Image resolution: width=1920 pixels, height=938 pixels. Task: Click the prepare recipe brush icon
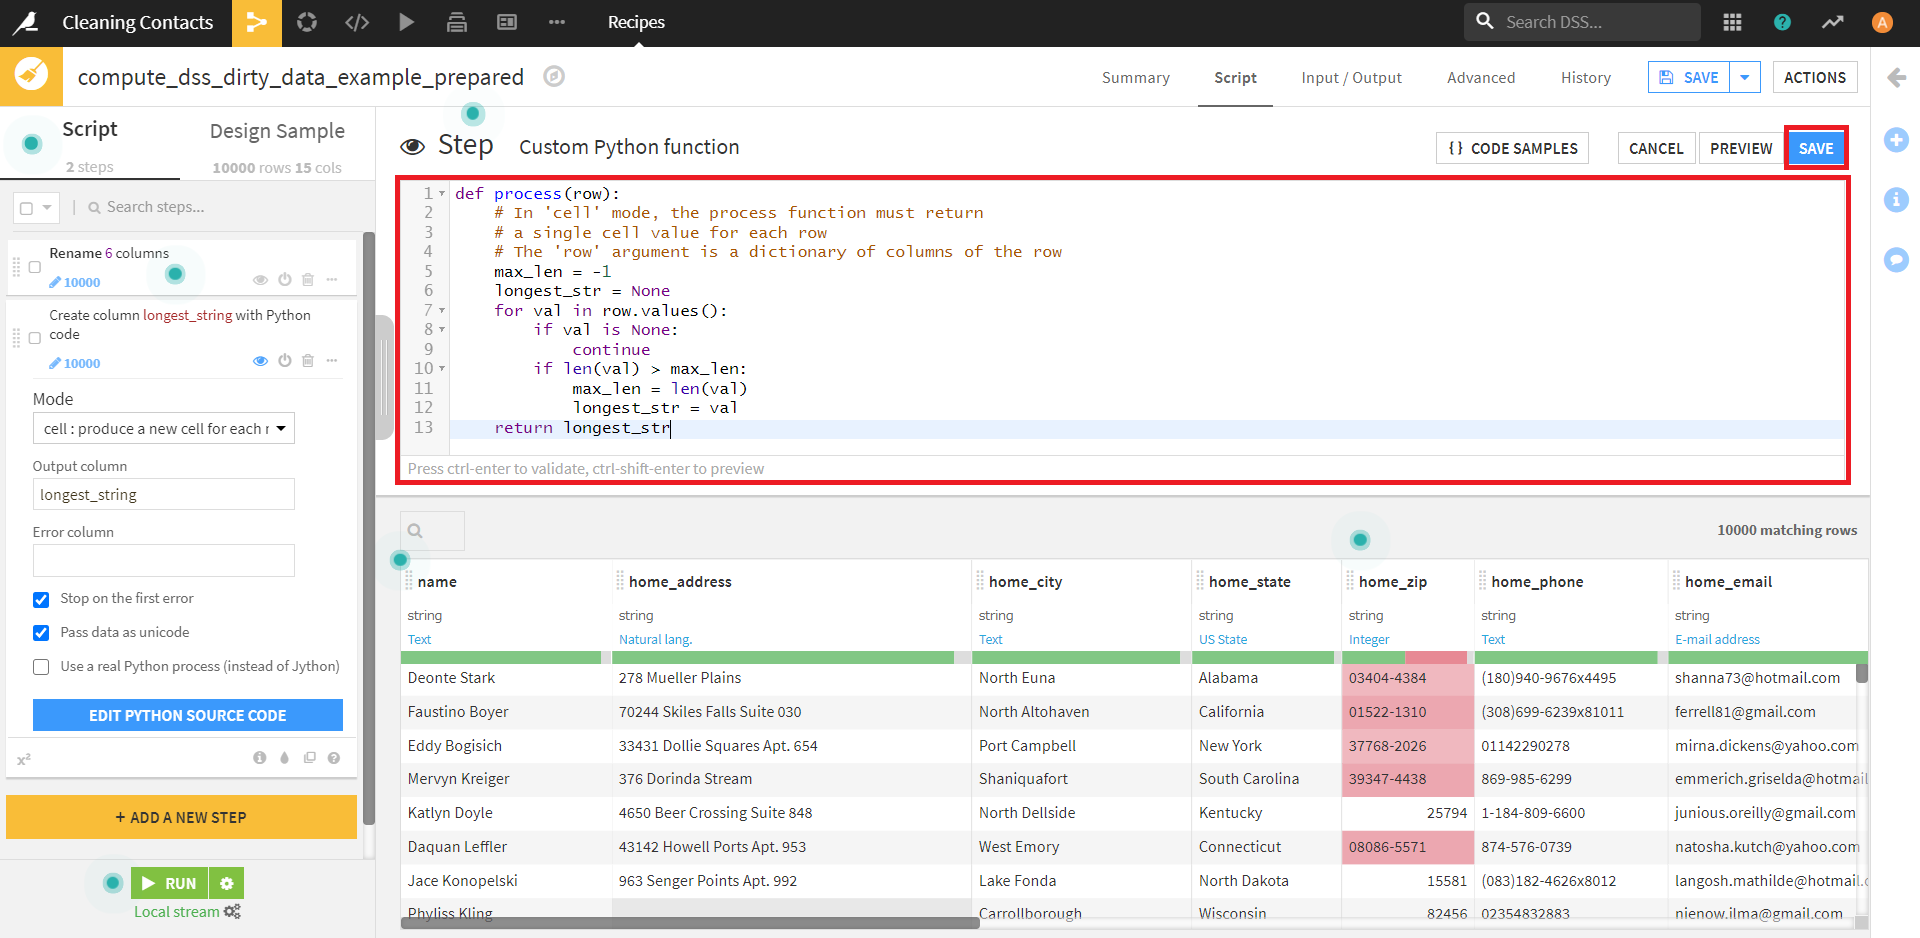[x=31, y=76]
